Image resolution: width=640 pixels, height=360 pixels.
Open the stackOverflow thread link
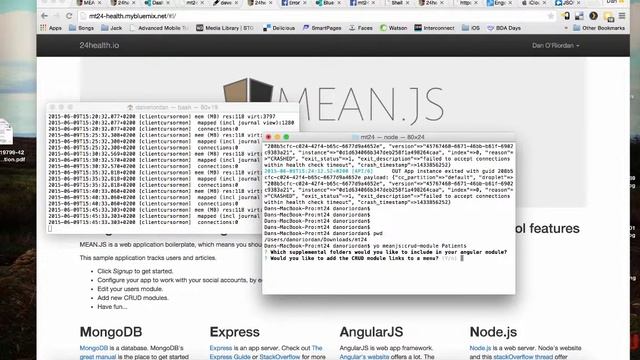523,357
